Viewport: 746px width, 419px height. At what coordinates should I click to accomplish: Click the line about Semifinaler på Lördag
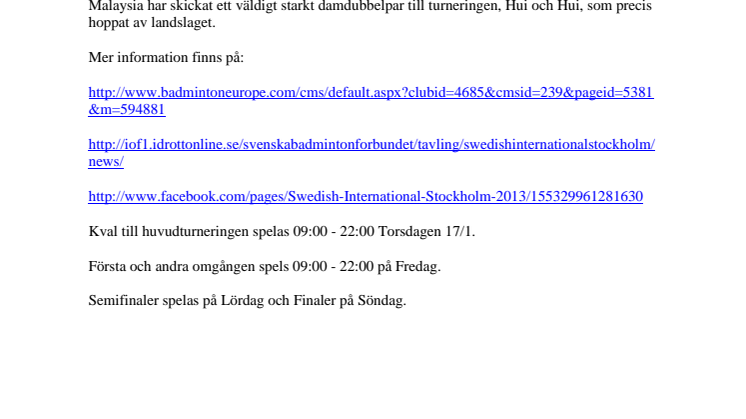[247, 301]
